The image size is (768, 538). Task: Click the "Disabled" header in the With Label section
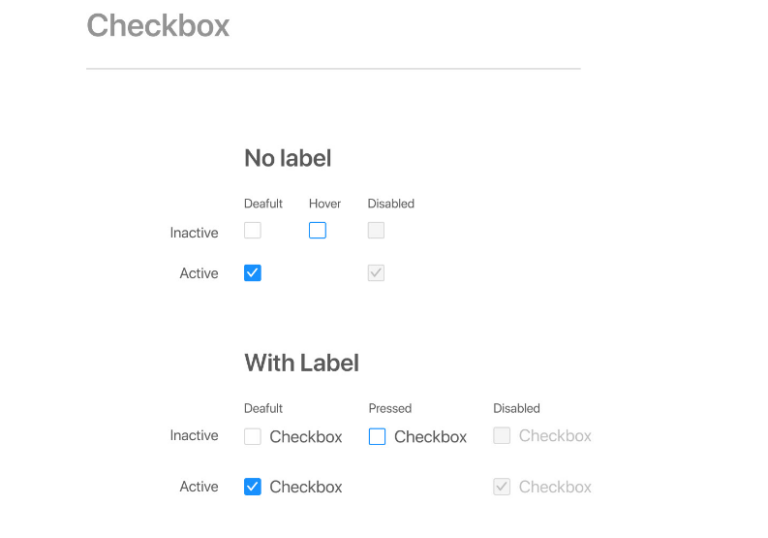[516, 408]
